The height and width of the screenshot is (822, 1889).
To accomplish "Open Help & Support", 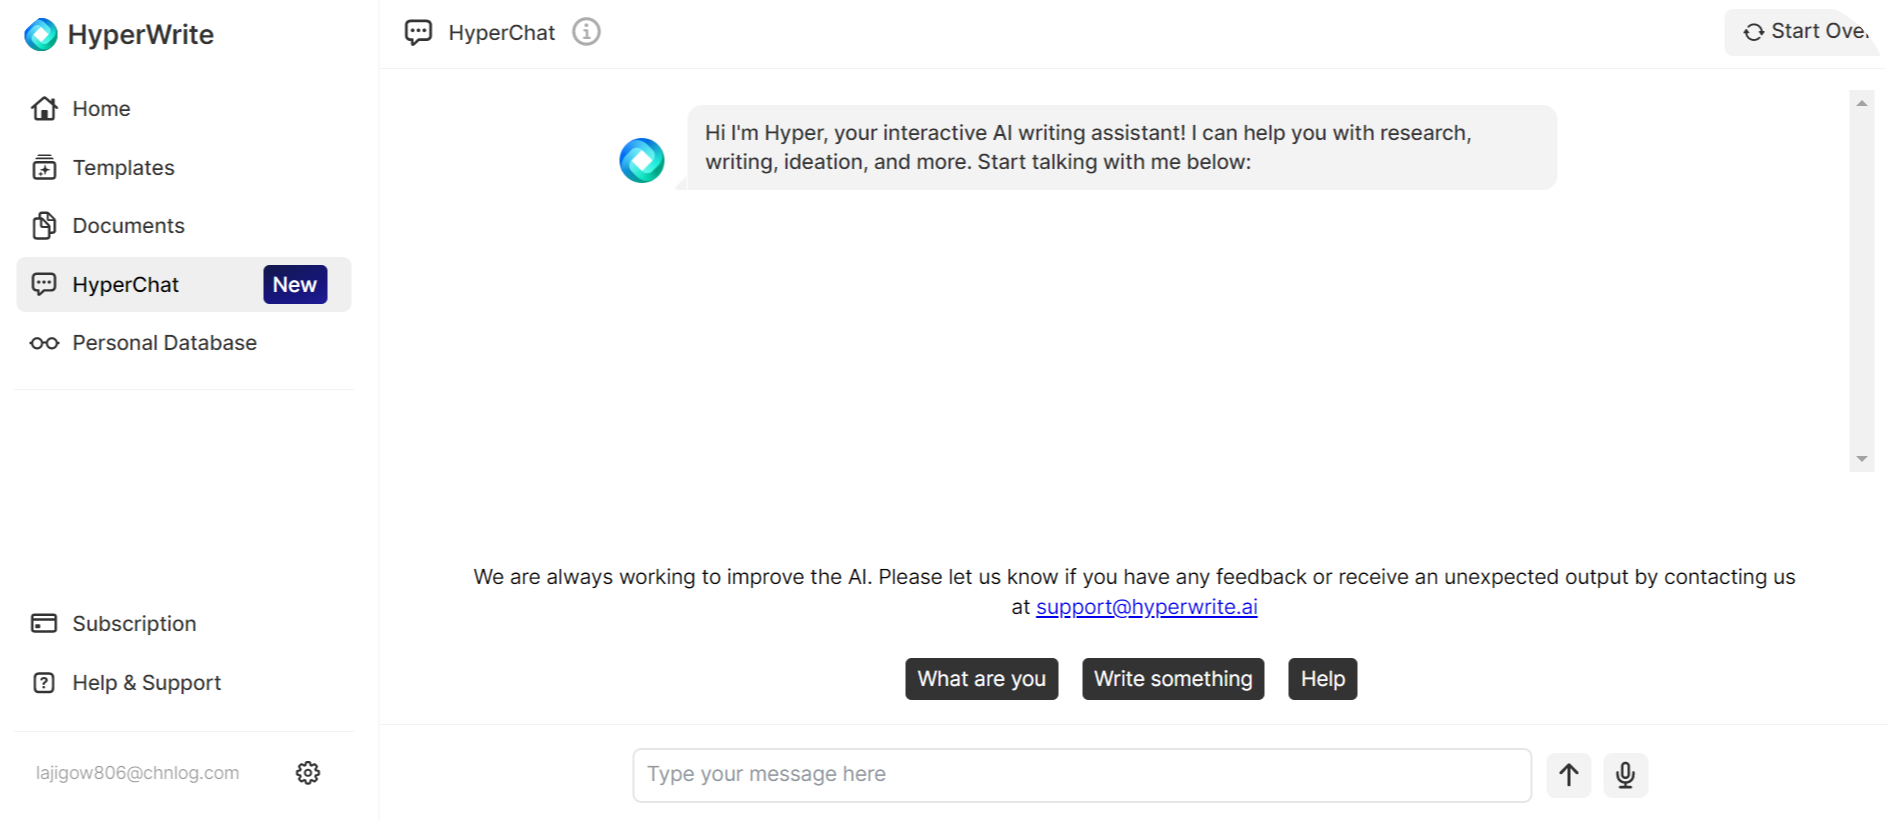I will click(x=146, y=683).
